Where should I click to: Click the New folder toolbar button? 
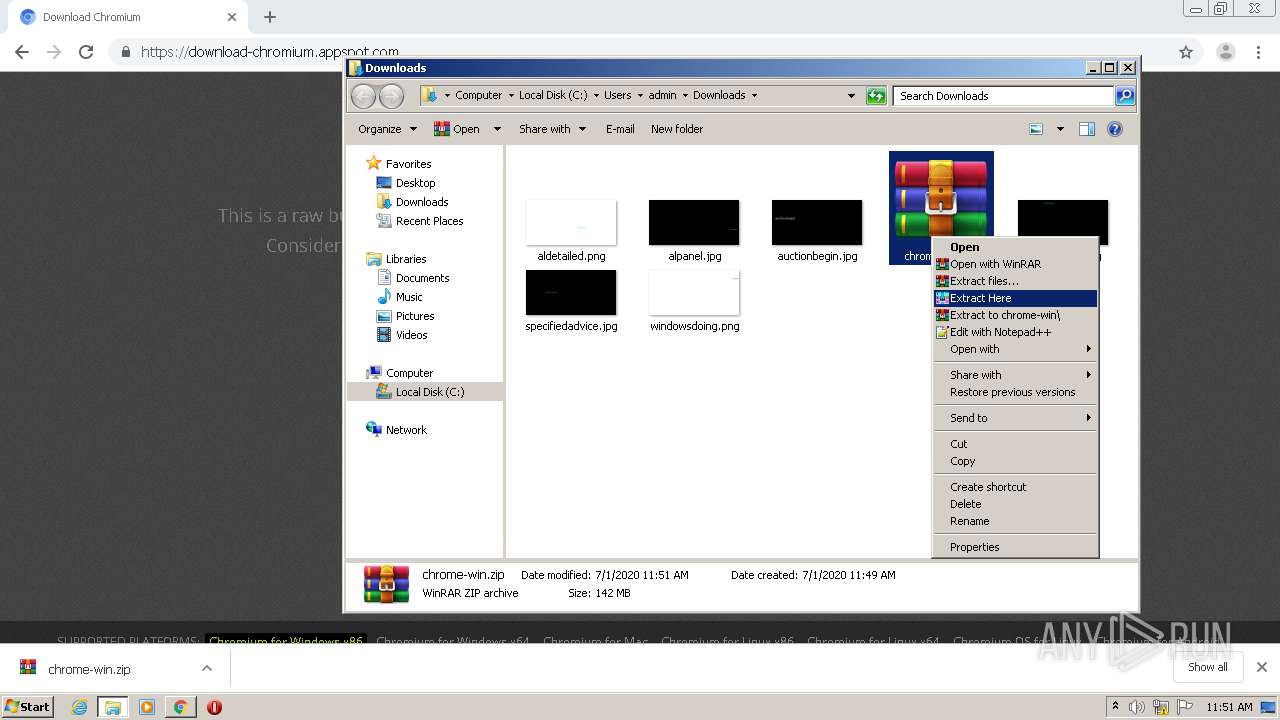point(677,129)
